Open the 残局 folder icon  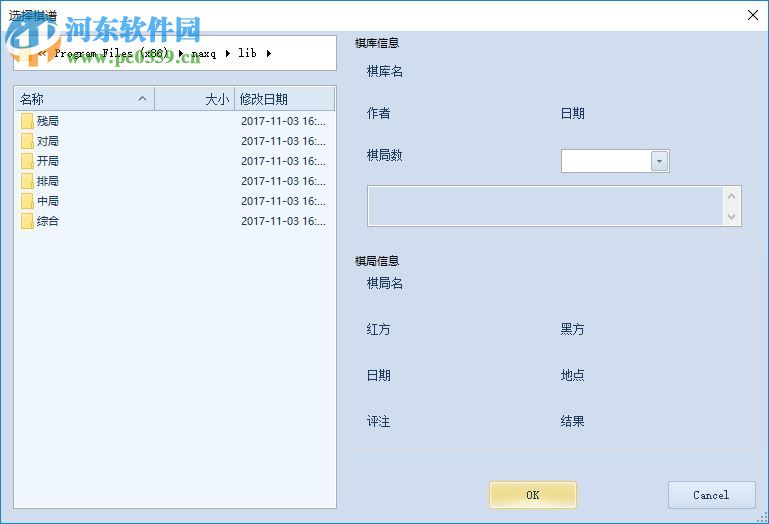click(27, 121)
